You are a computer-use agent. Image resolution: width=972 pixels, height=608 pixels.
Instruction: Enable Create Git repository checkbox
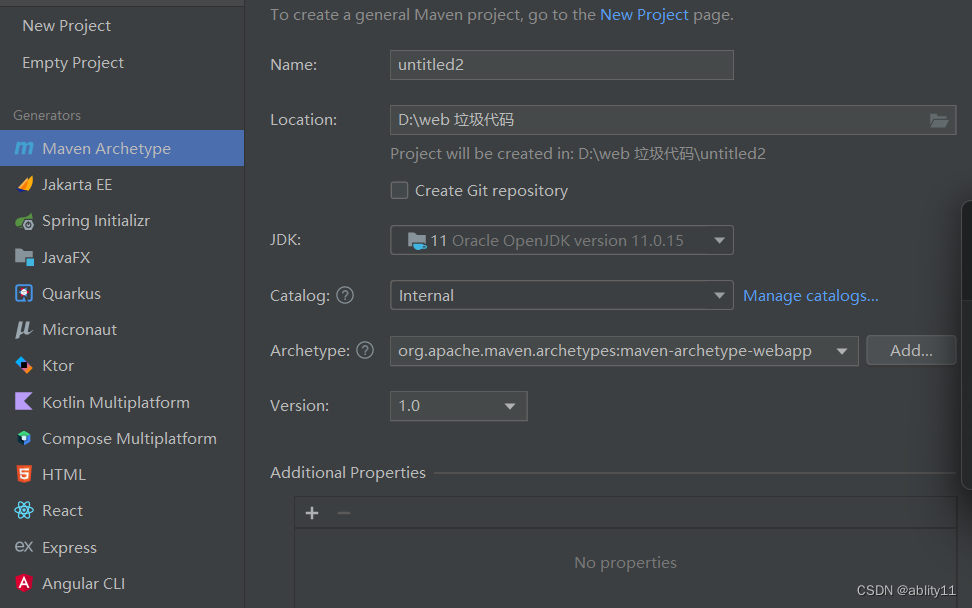click(399, 190)
